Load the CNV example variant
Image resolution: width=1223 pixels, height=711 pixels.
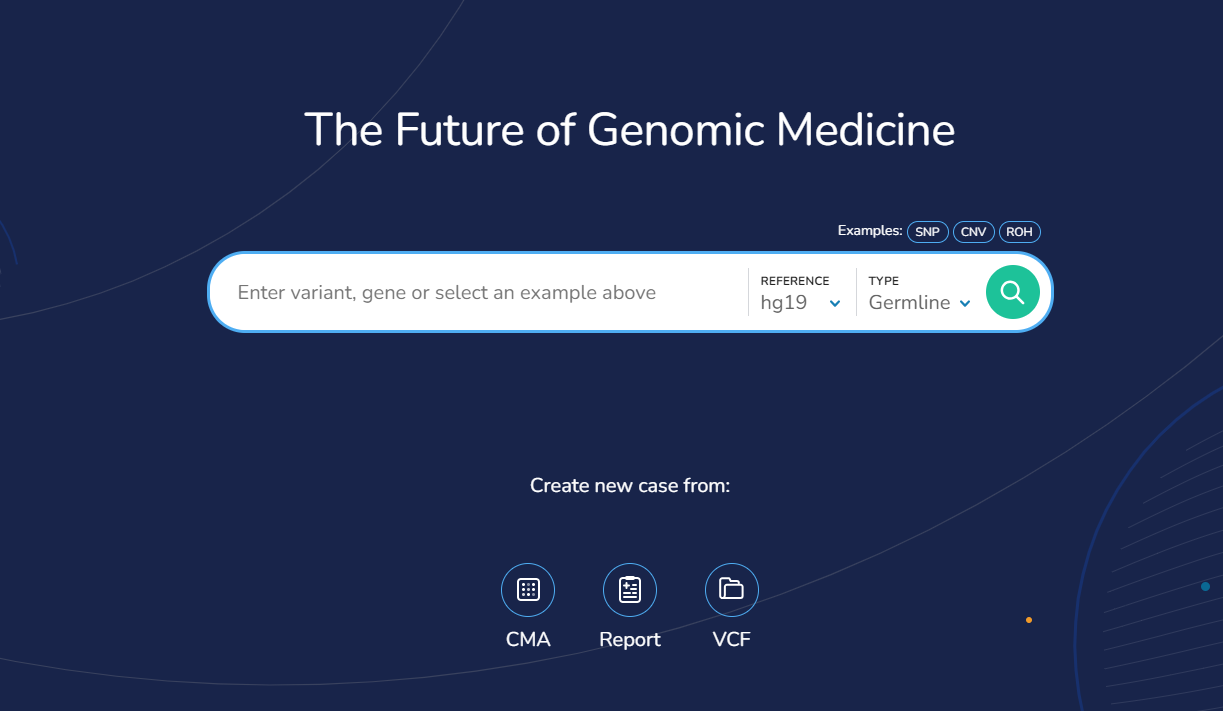[973, 232]
